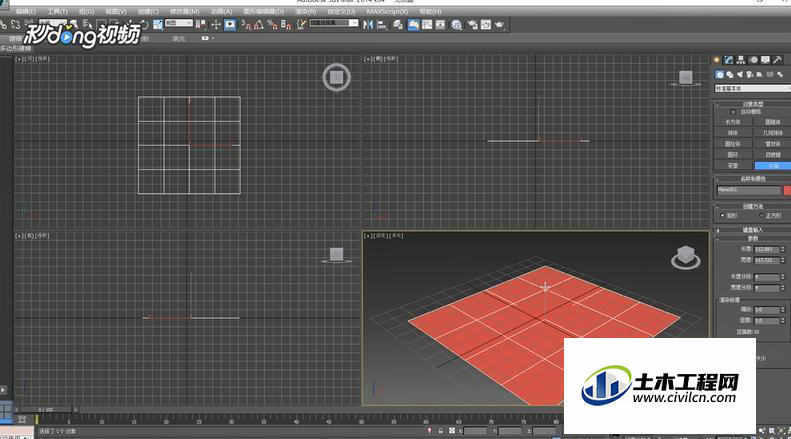The height and width of the screenshot is (439, 791).
Task: Toggle the Angle Snap button
Action: [x=259, y=24]
